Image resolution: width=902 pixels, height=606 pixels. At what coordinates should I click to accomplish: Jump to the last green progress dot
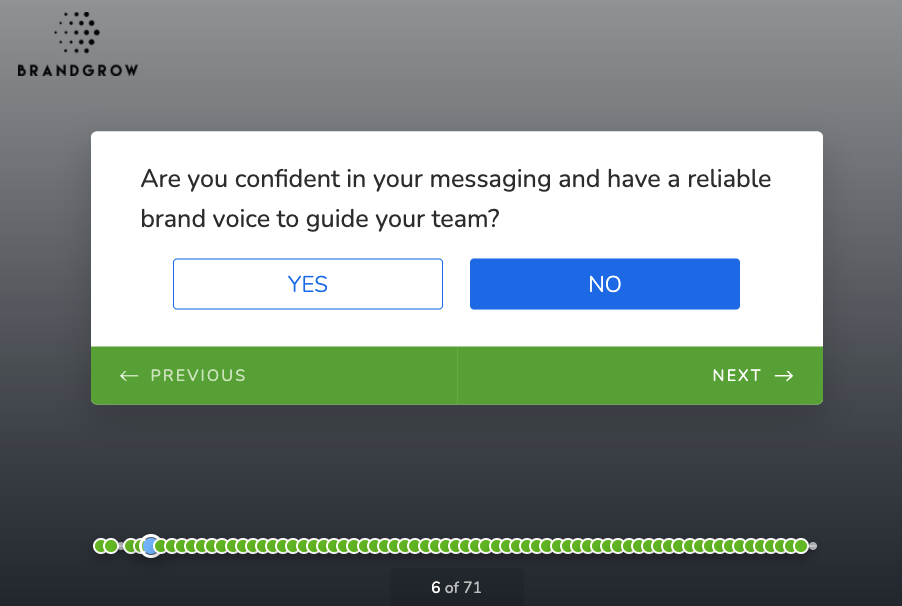tap(800, 545)
